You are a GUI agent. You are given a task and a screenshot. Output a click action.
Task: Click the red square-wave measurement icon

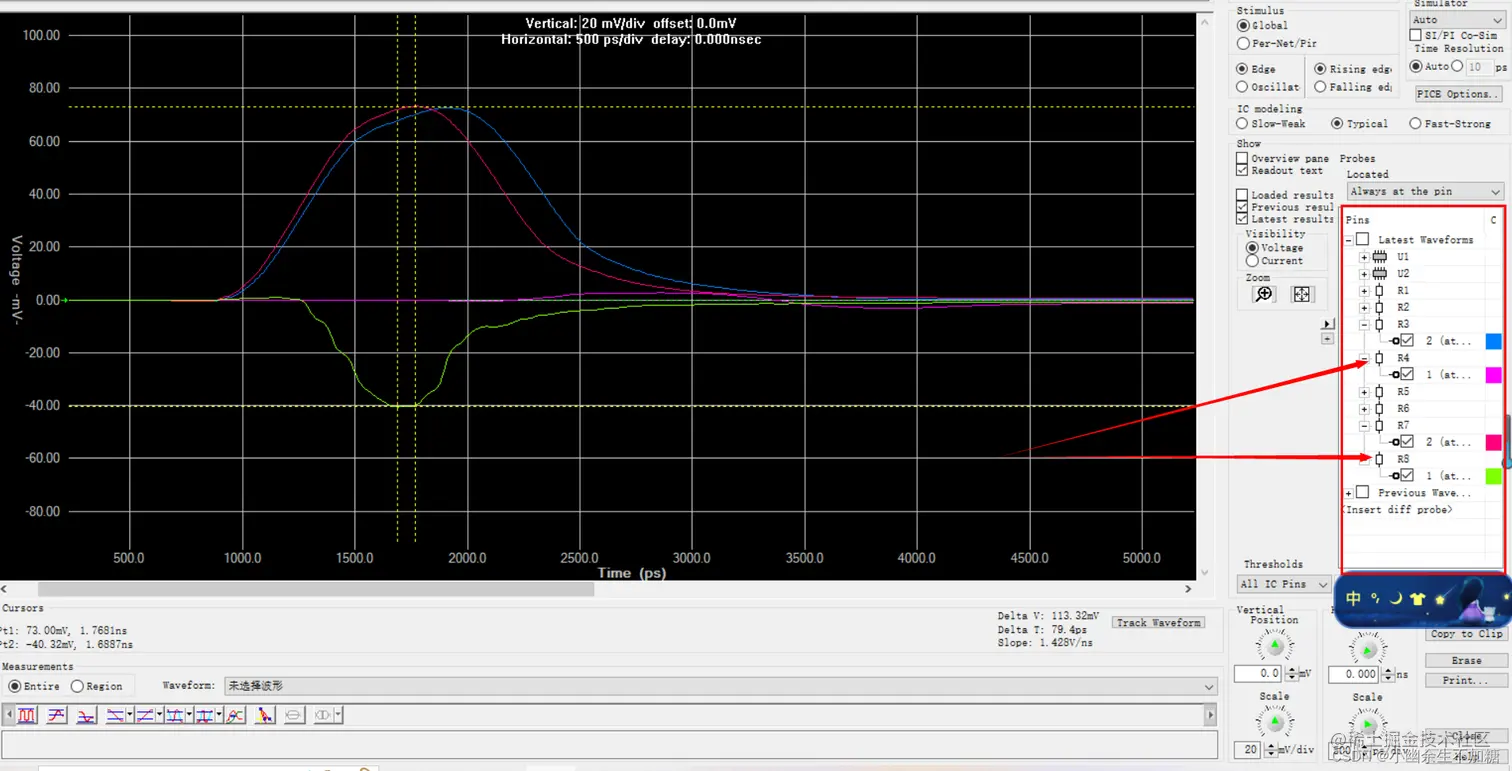27,715
